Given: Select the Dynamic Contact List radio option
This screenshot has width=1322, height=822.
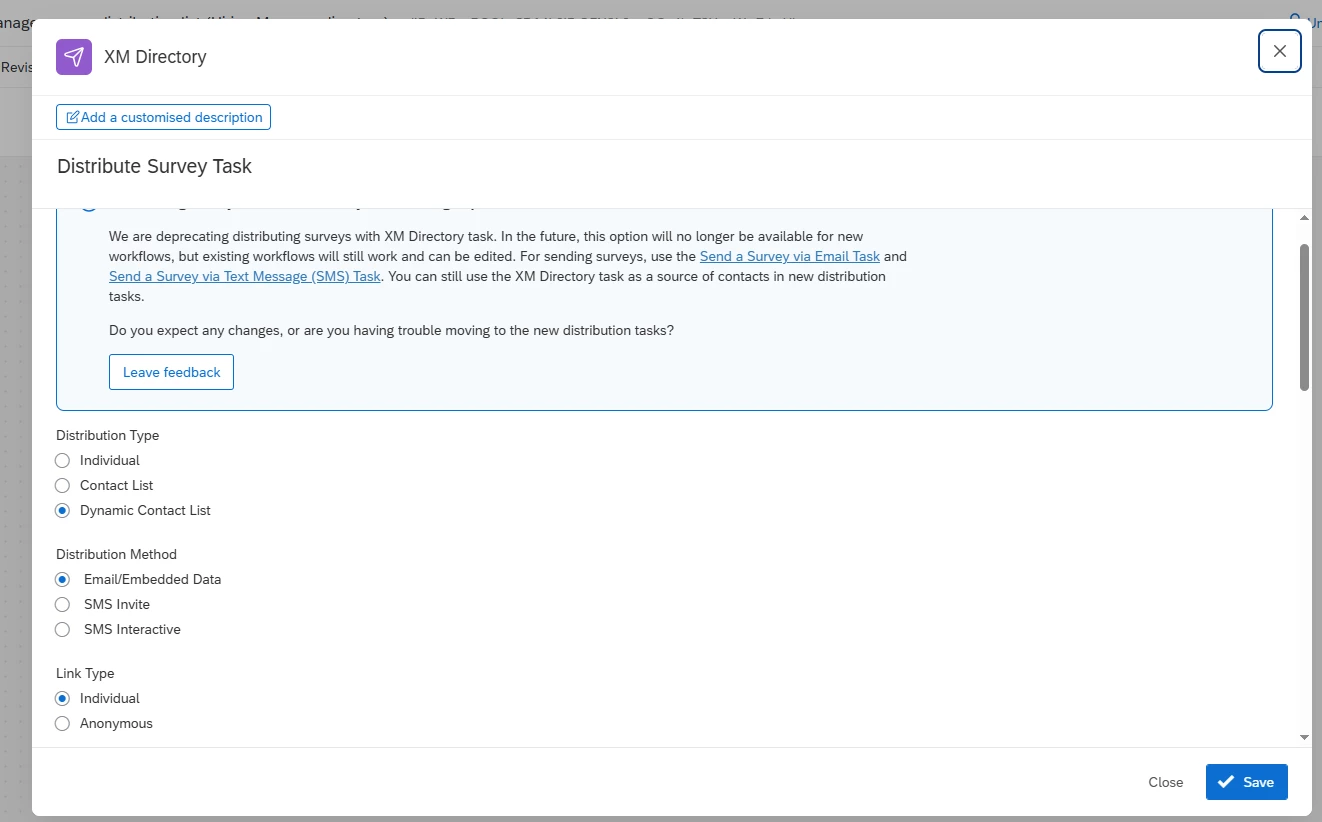Looking at the screenshot, I should coord(62,510).
